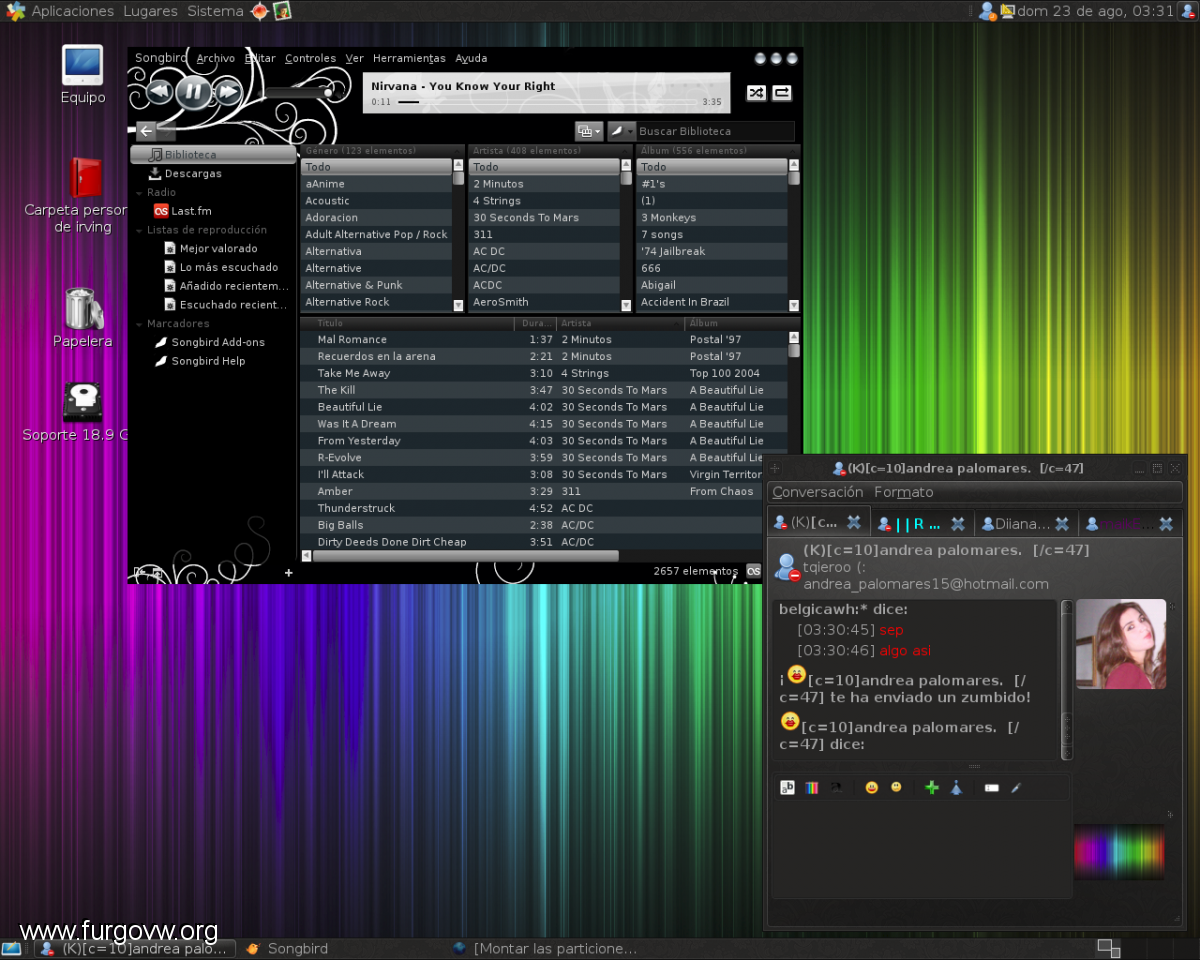This screenshot has height=960, width=1200.
Task: Click andrea palomares's display picture
Action: 1121,644
